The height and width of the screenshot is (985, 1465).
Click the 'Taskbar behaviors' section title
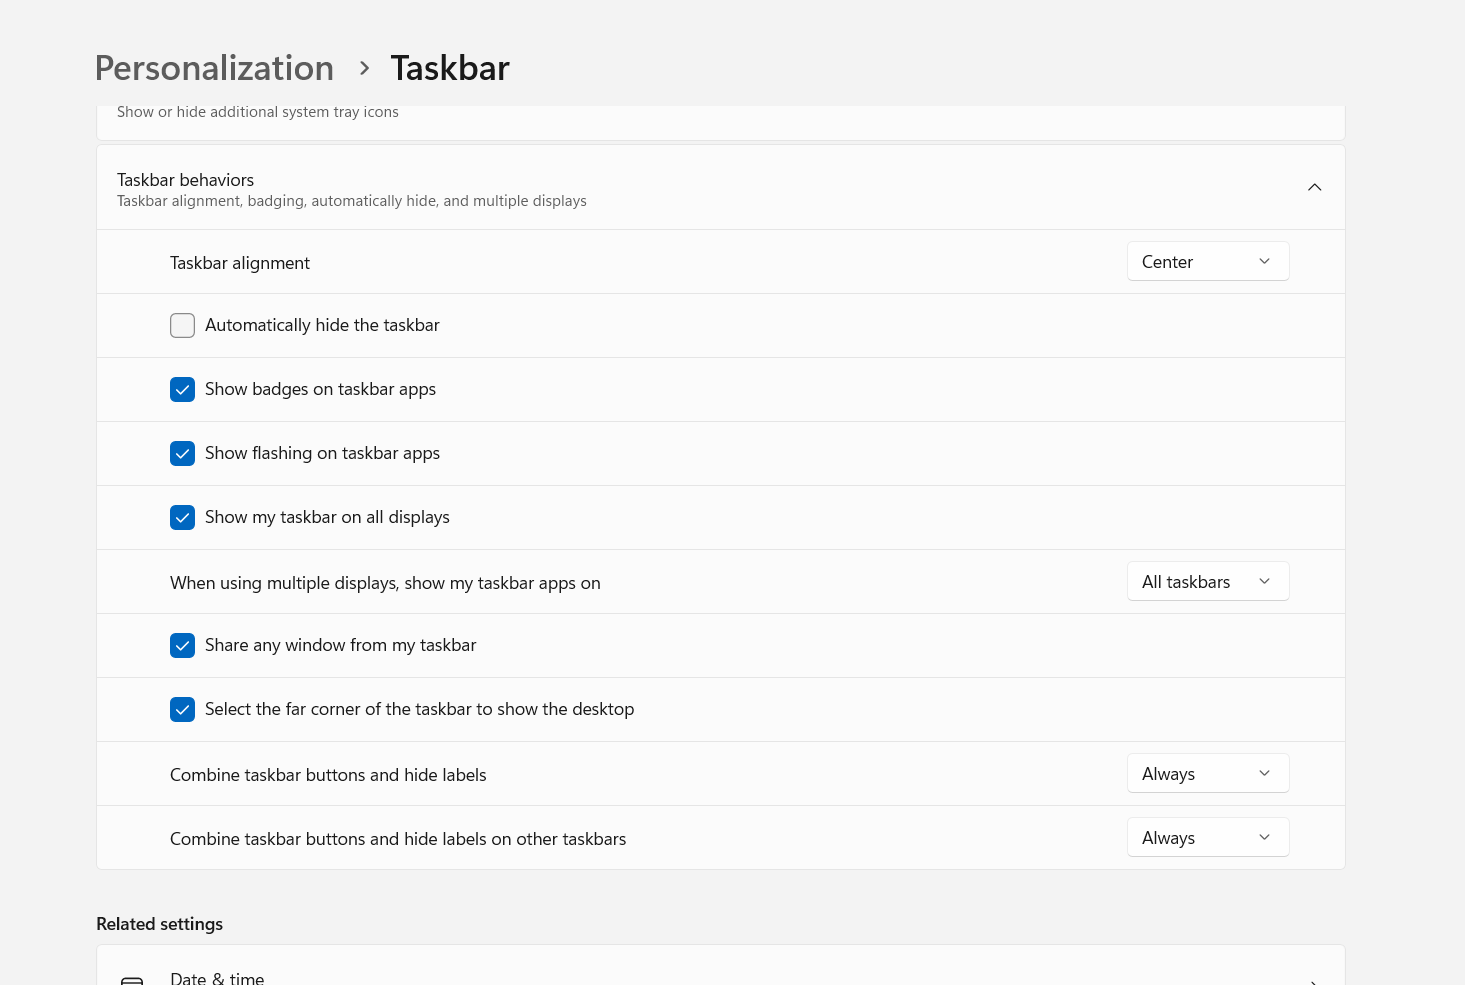(x=185, y=180)
